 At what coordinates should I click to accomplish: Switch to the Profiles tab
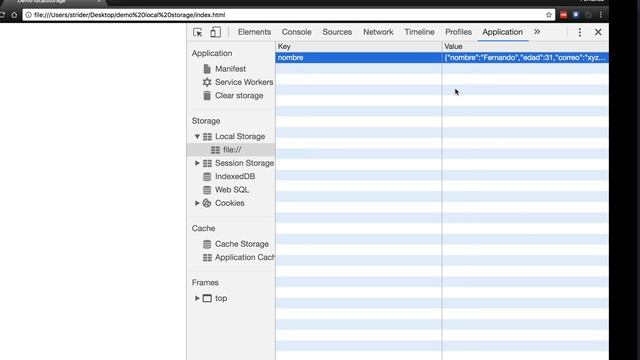click(x=458, y=32)
